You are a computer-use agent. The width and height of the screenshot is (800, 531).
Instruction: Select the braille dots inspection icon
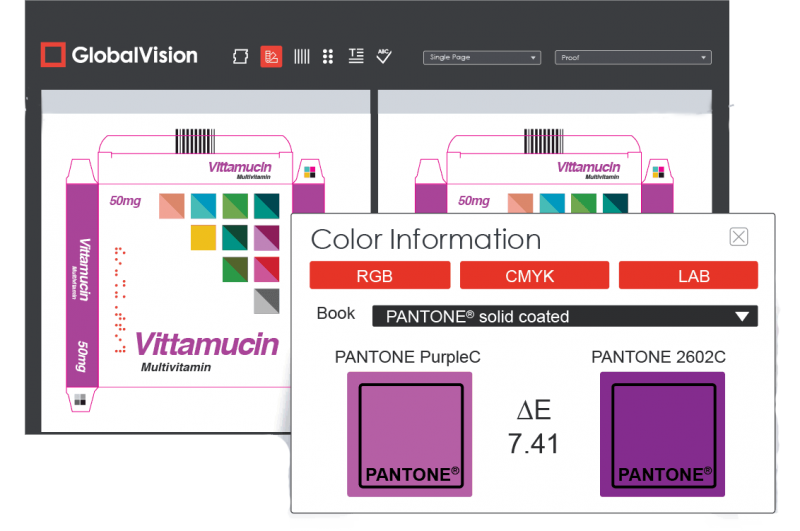327,57
